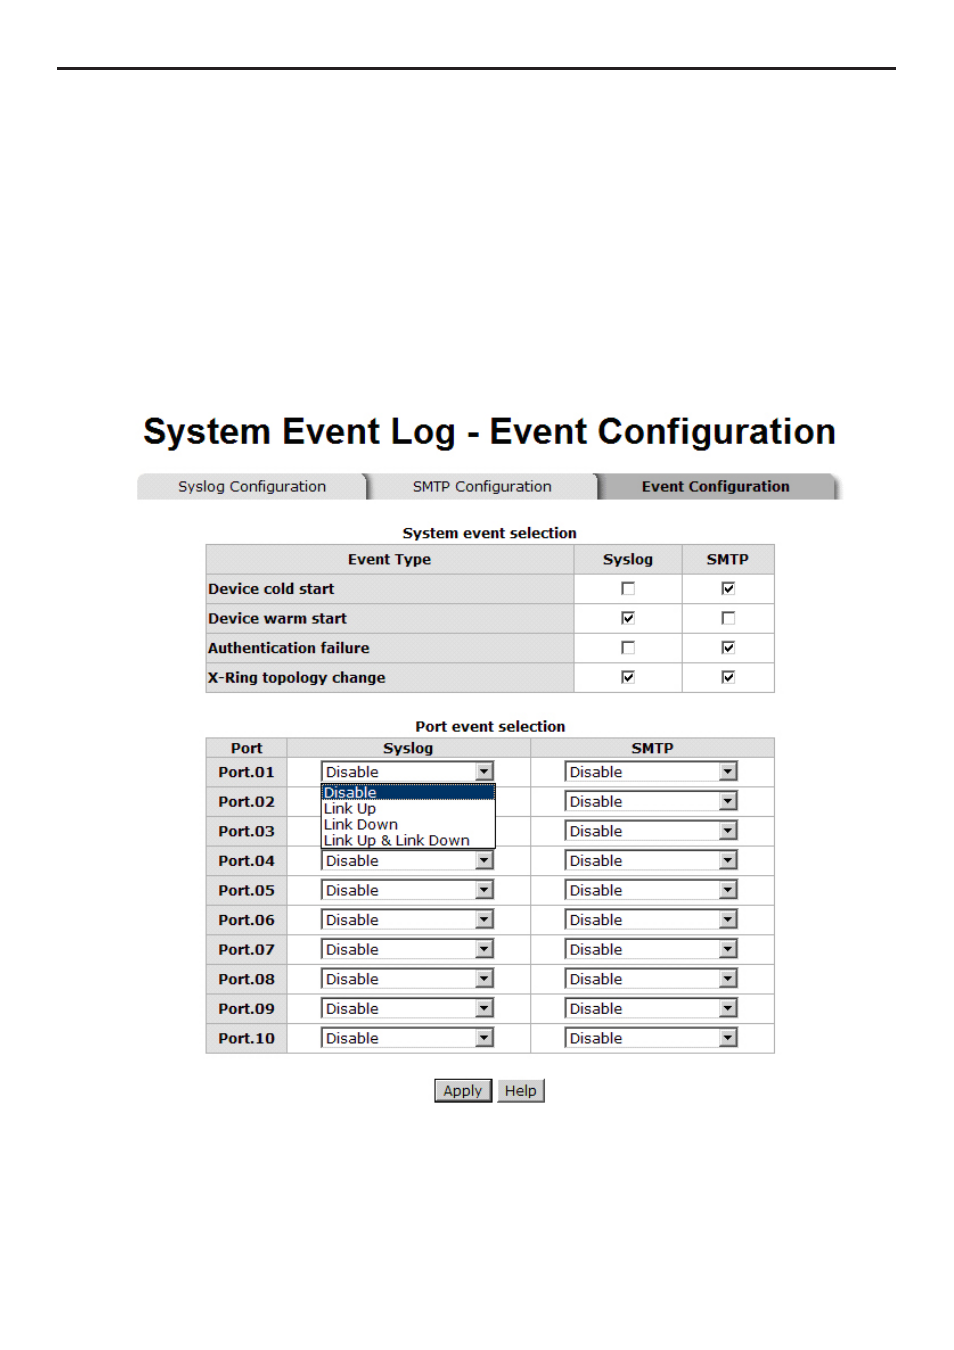Click the Help button
The image size is (954, 1350).
coord(521,1091)
